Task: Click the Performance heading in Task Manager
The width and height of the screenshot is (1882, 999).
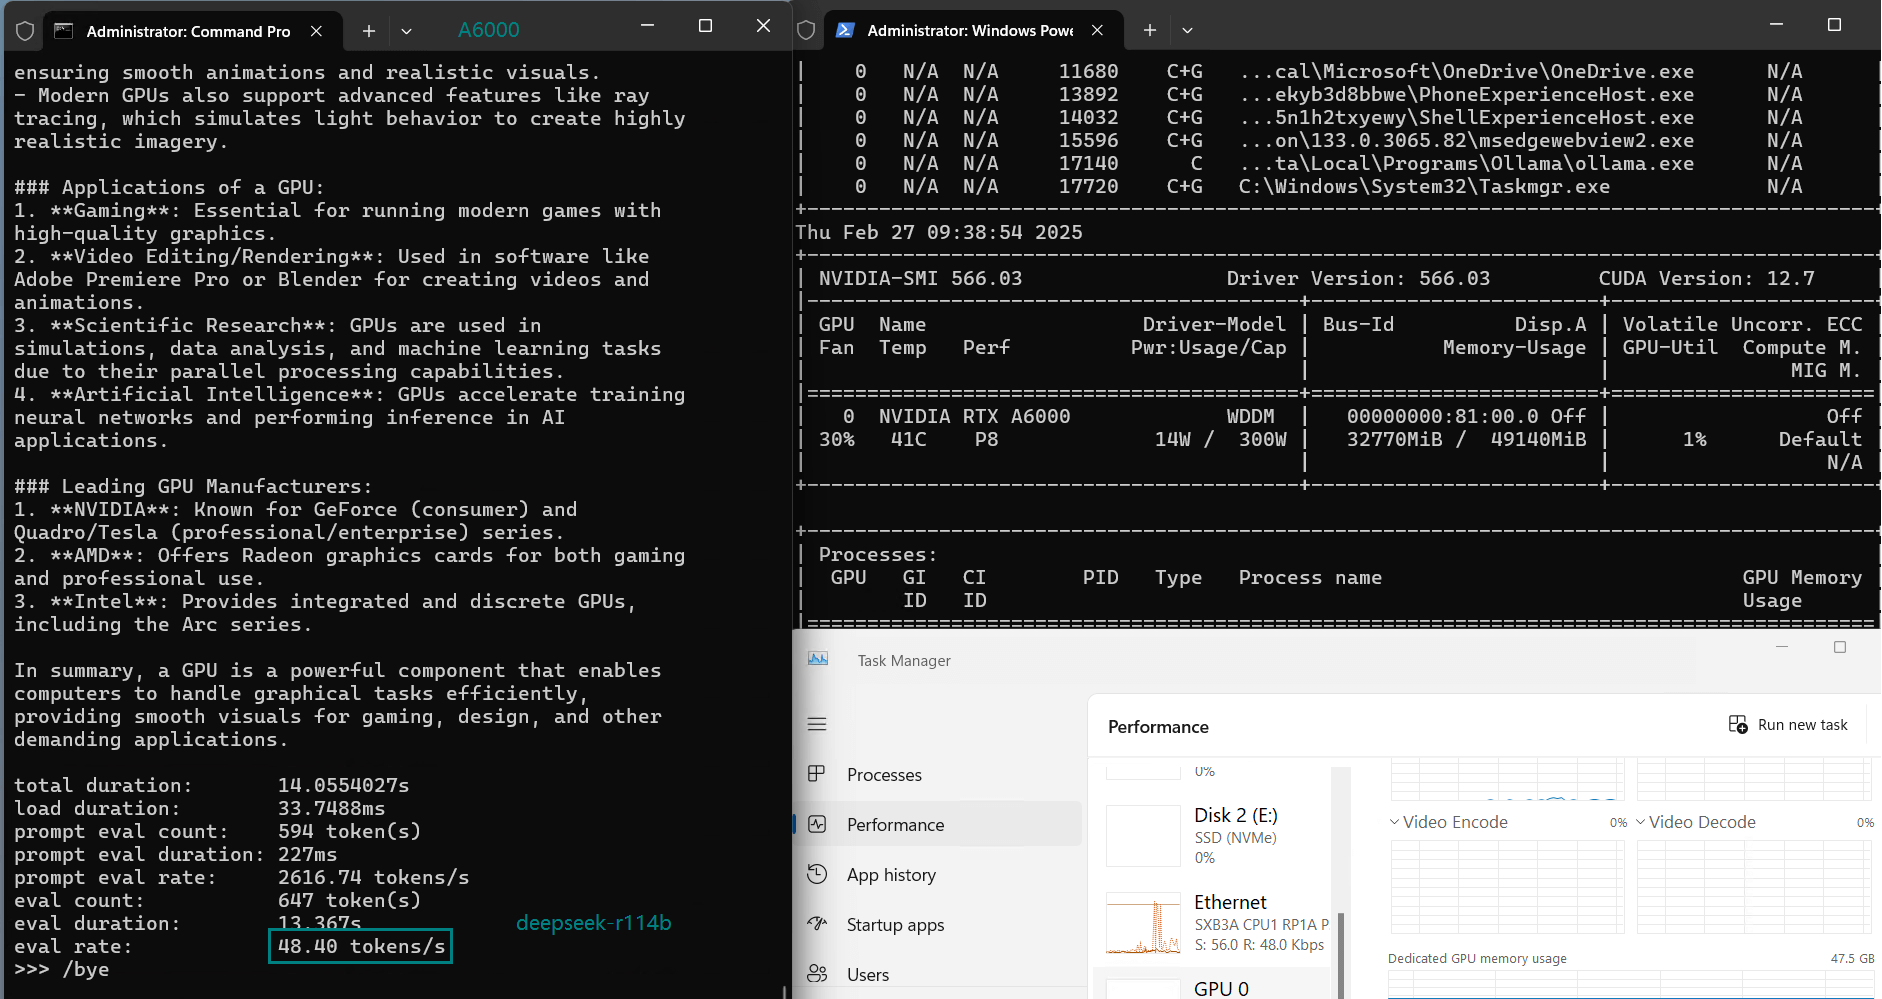Action: coord(1158,727)
